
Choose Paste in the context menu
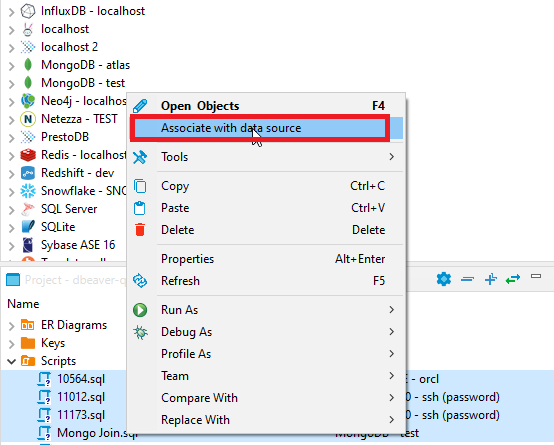266,207
